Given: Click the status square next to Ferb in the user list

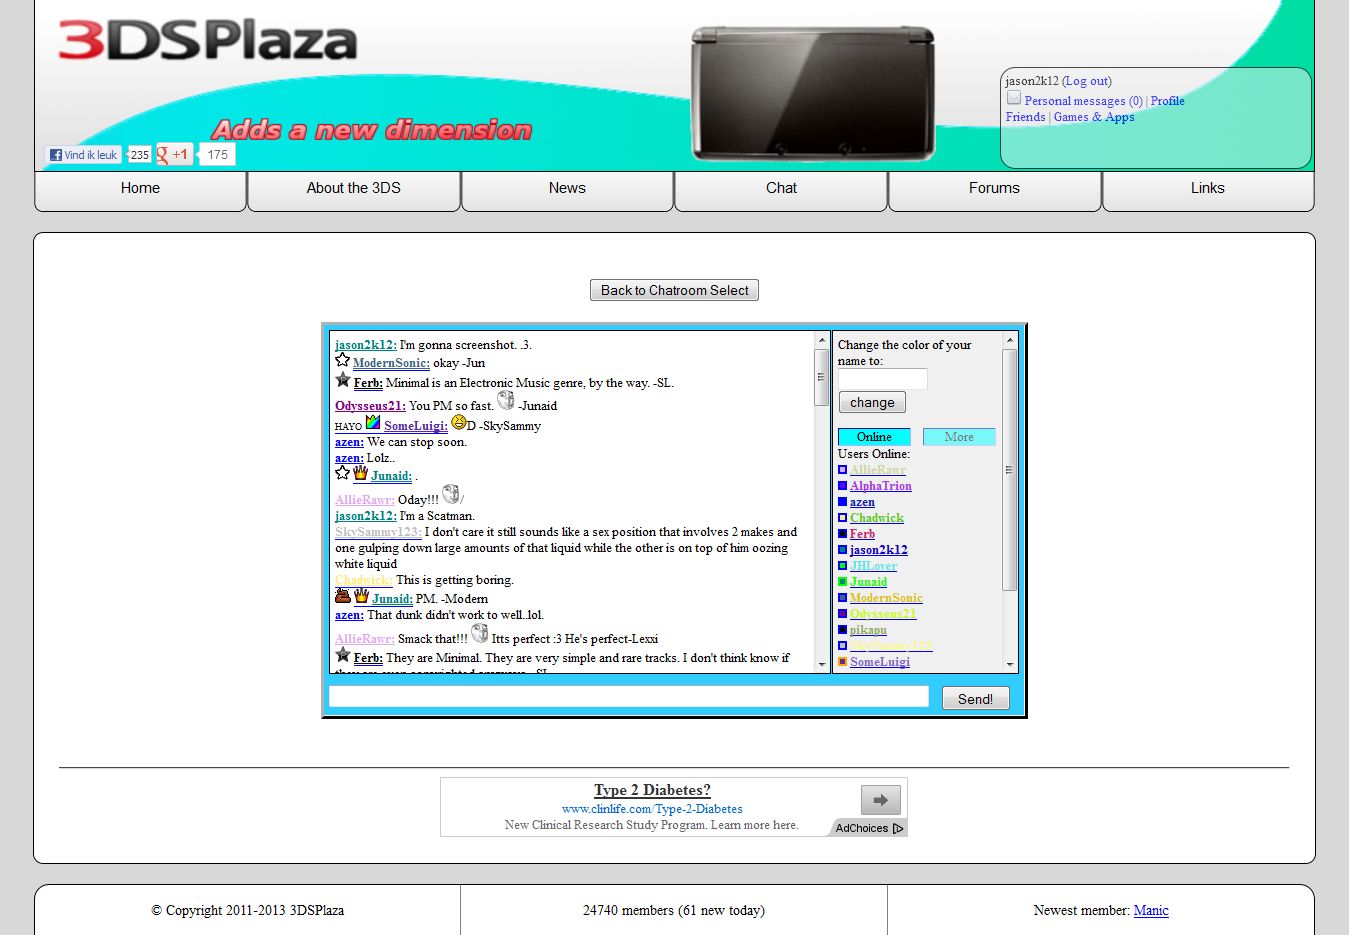Looking at the screenshot, I should (x=842, y=534).
